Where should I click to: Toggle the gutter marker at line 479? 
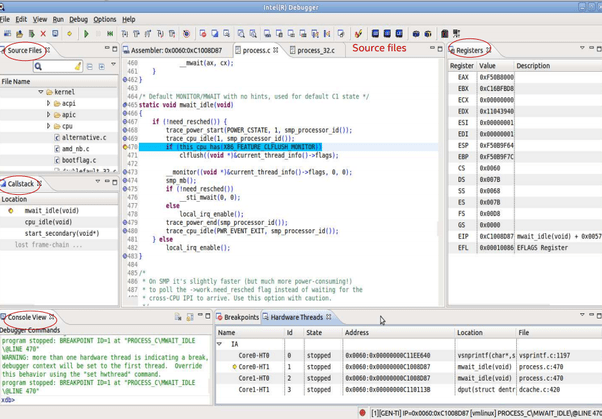pos(125,222)
